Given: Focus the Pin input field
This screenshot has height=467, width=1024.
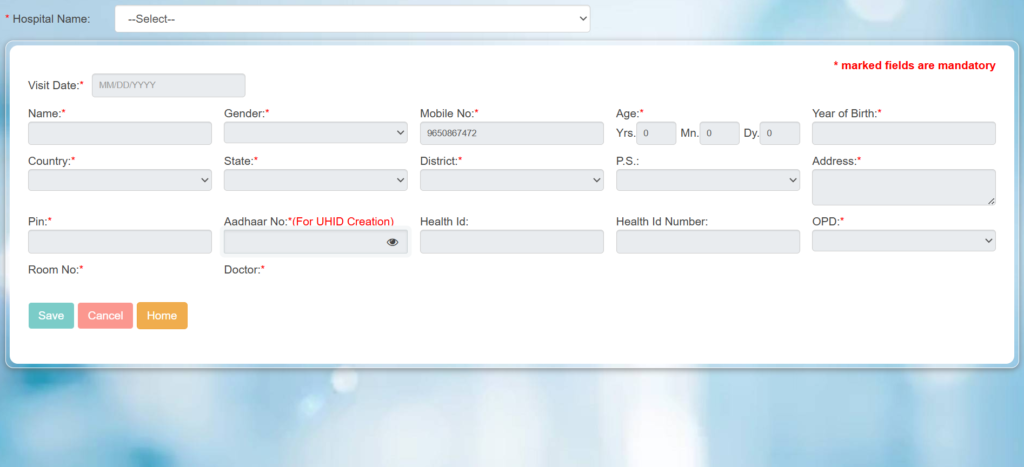Looking at the screenshot, I should point(120,242).
